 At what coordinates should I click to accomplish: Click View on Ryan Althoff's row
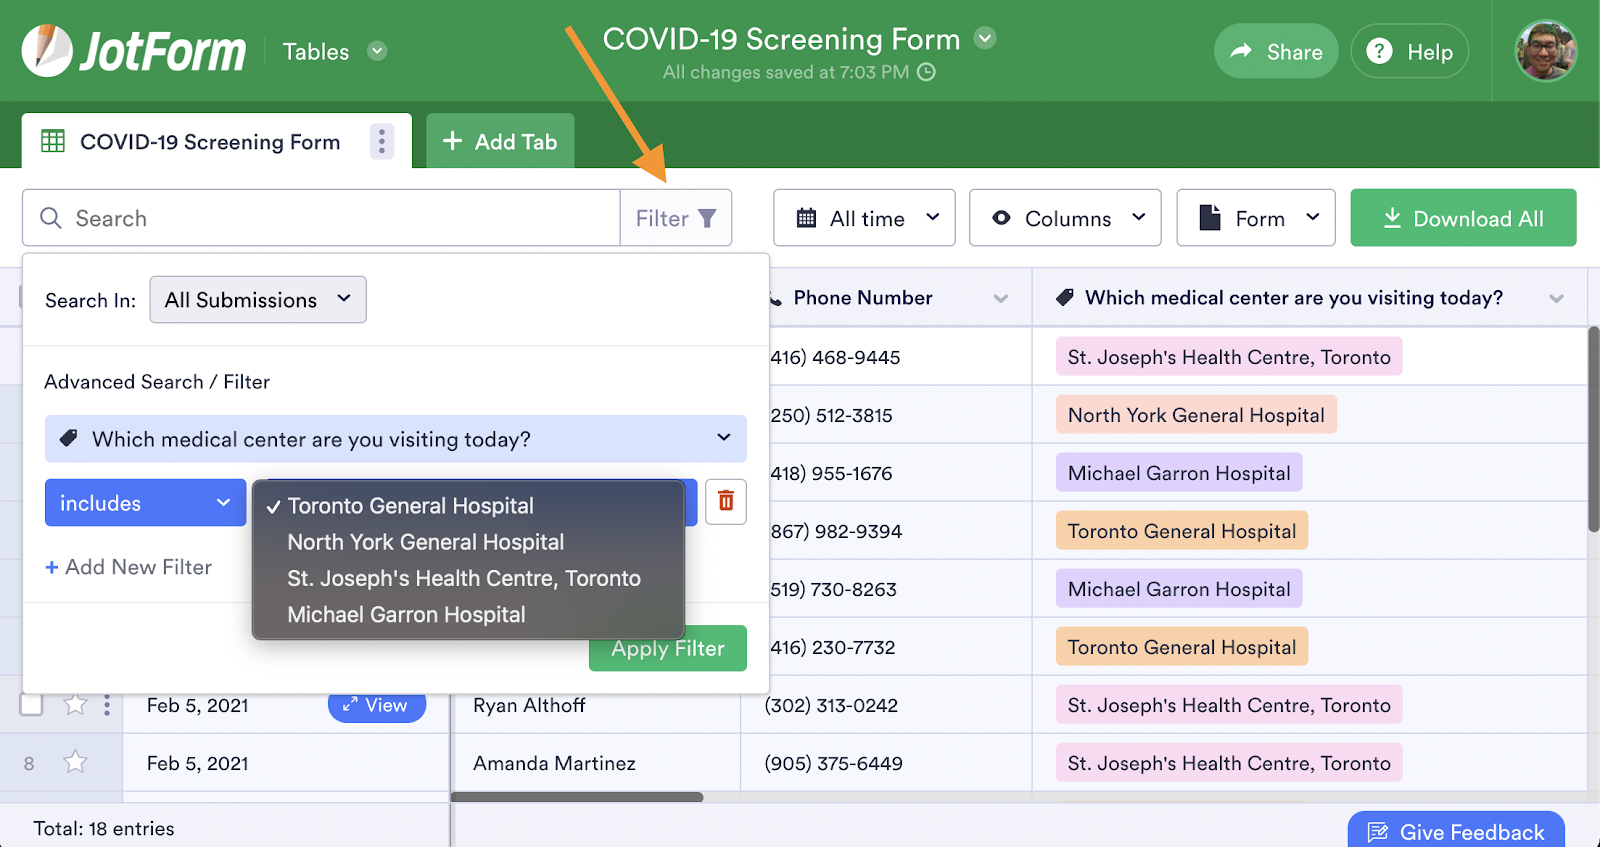377,705
